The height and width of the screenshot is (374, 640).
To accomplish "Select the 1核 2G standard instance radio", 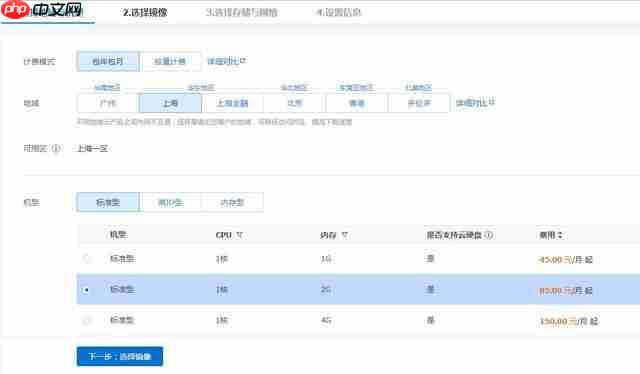I will (86, 290).
